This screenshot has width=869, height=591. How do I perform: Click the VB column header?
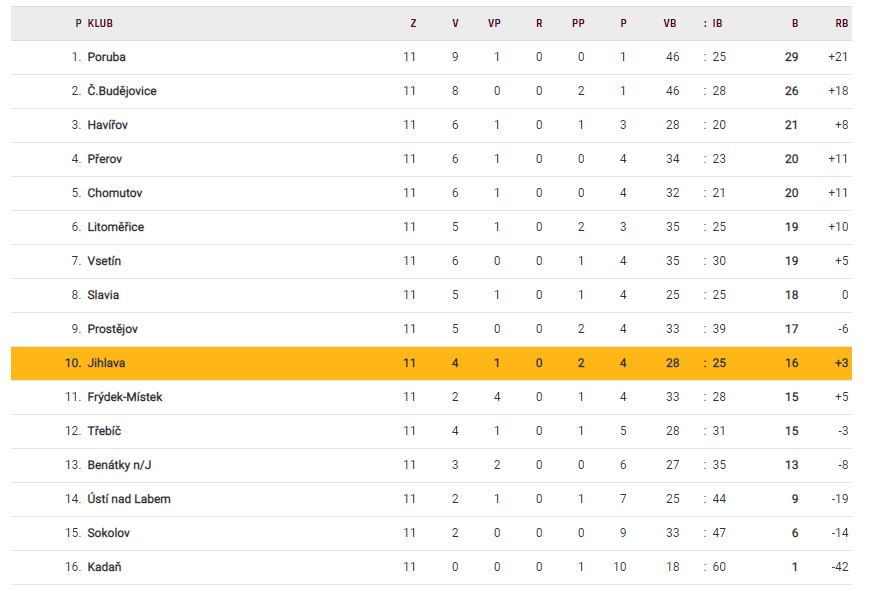(670, 23)
